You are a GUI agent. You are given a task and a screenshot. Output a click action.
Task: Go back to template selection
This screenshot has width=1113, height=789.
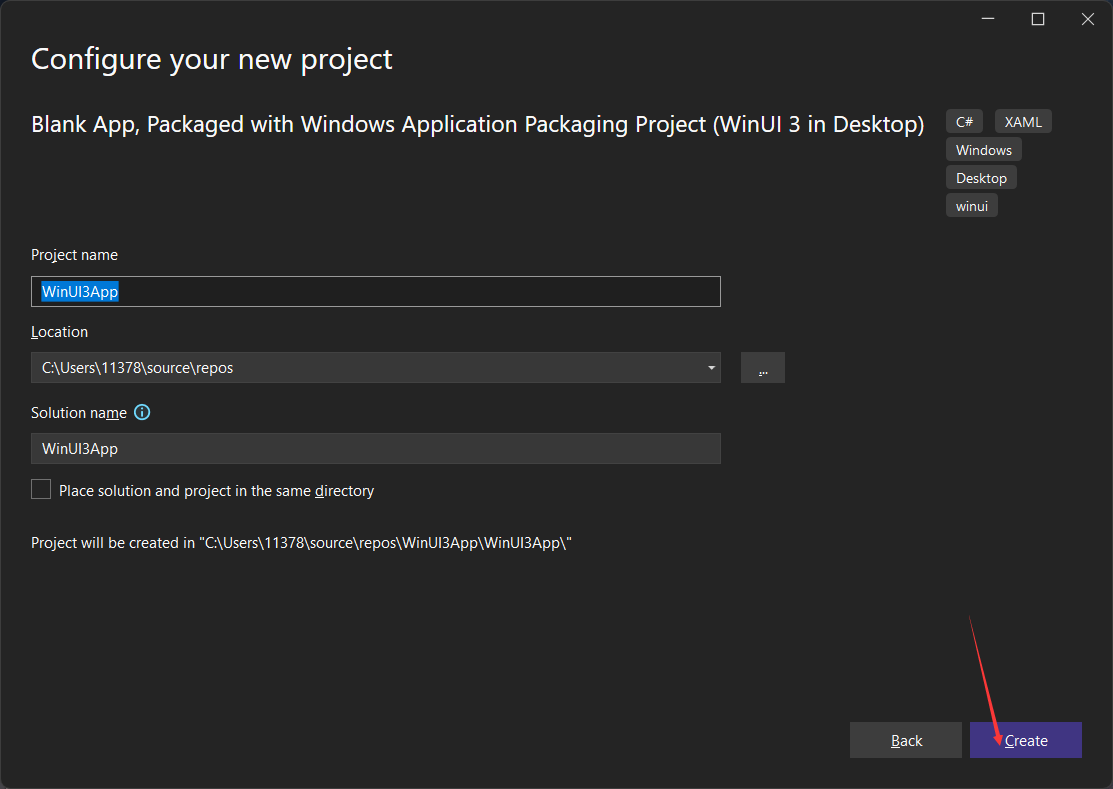[x=905, y=740]
